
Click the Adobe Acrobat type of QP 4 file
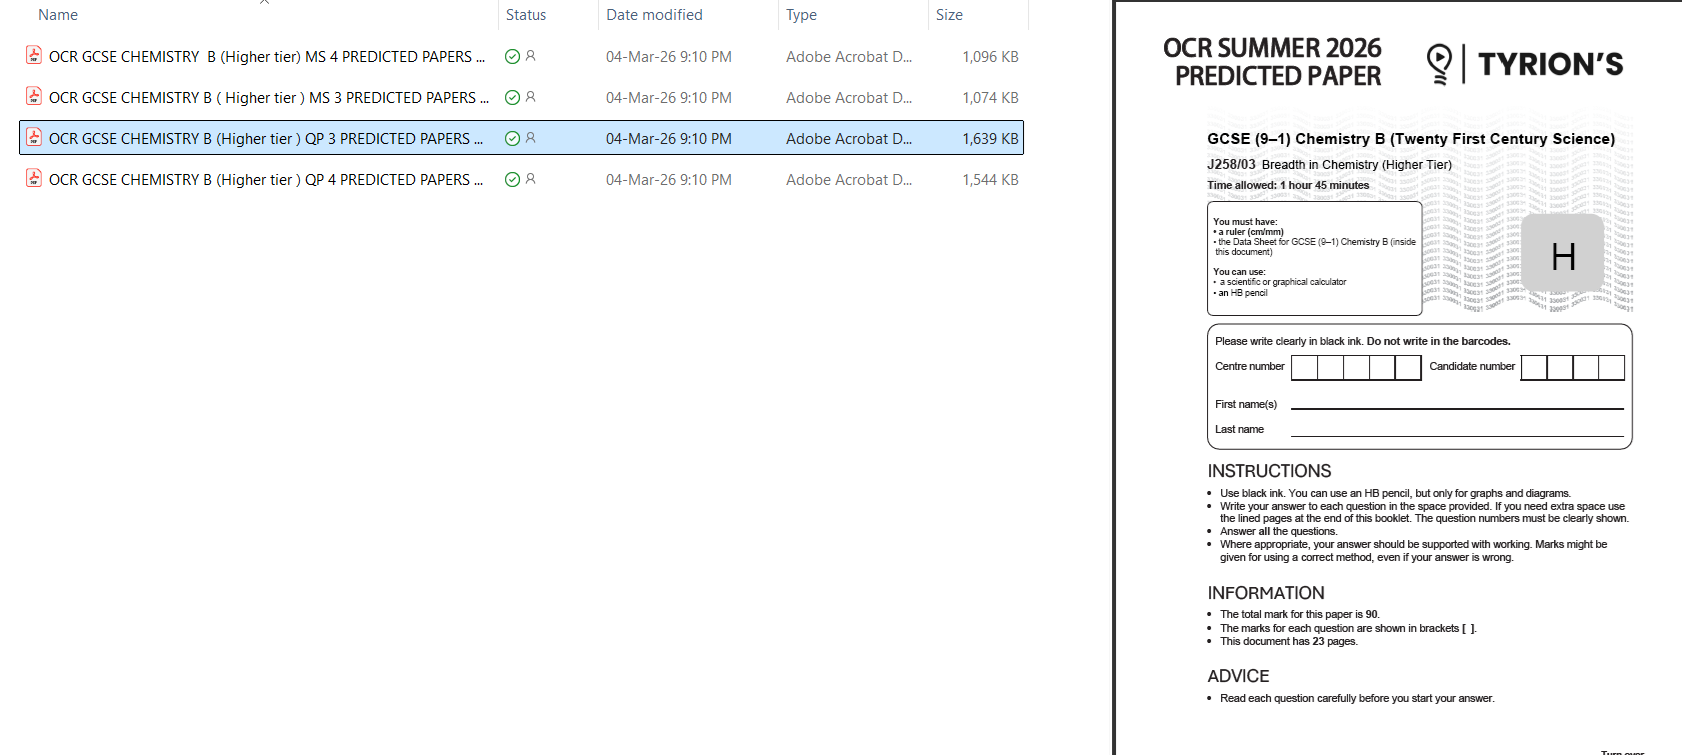[848, 180]
